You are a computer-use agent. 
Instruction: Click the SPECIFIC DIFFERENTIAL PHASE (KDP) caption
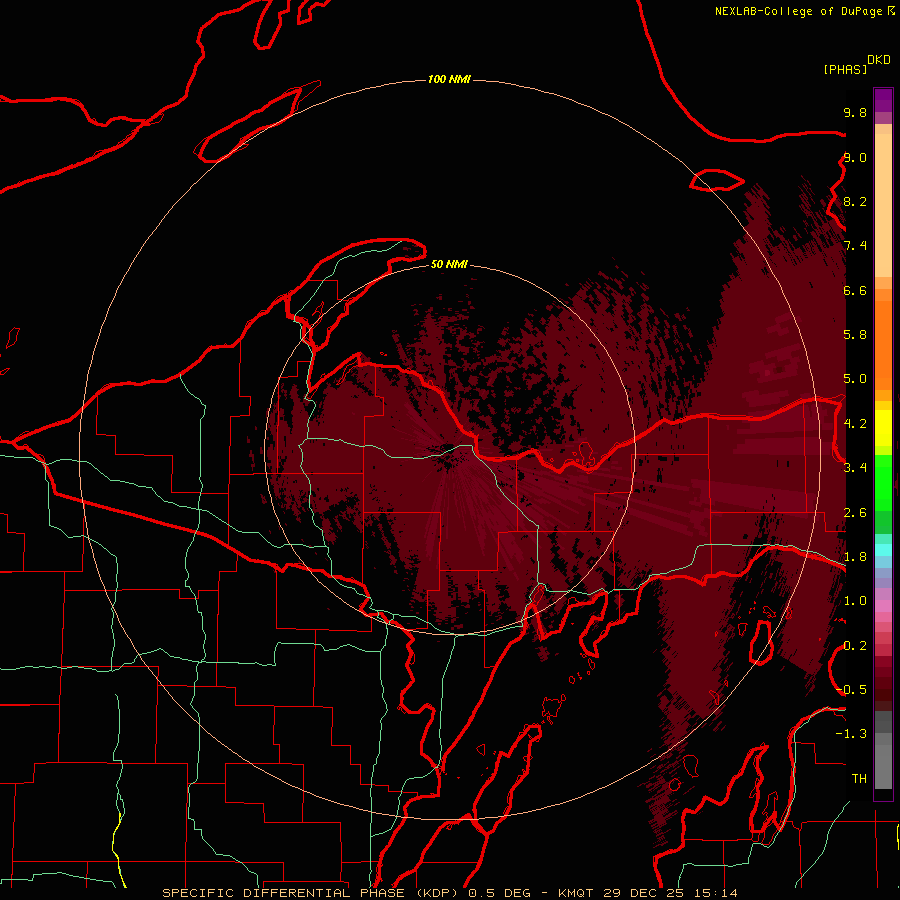coord(311,893)
